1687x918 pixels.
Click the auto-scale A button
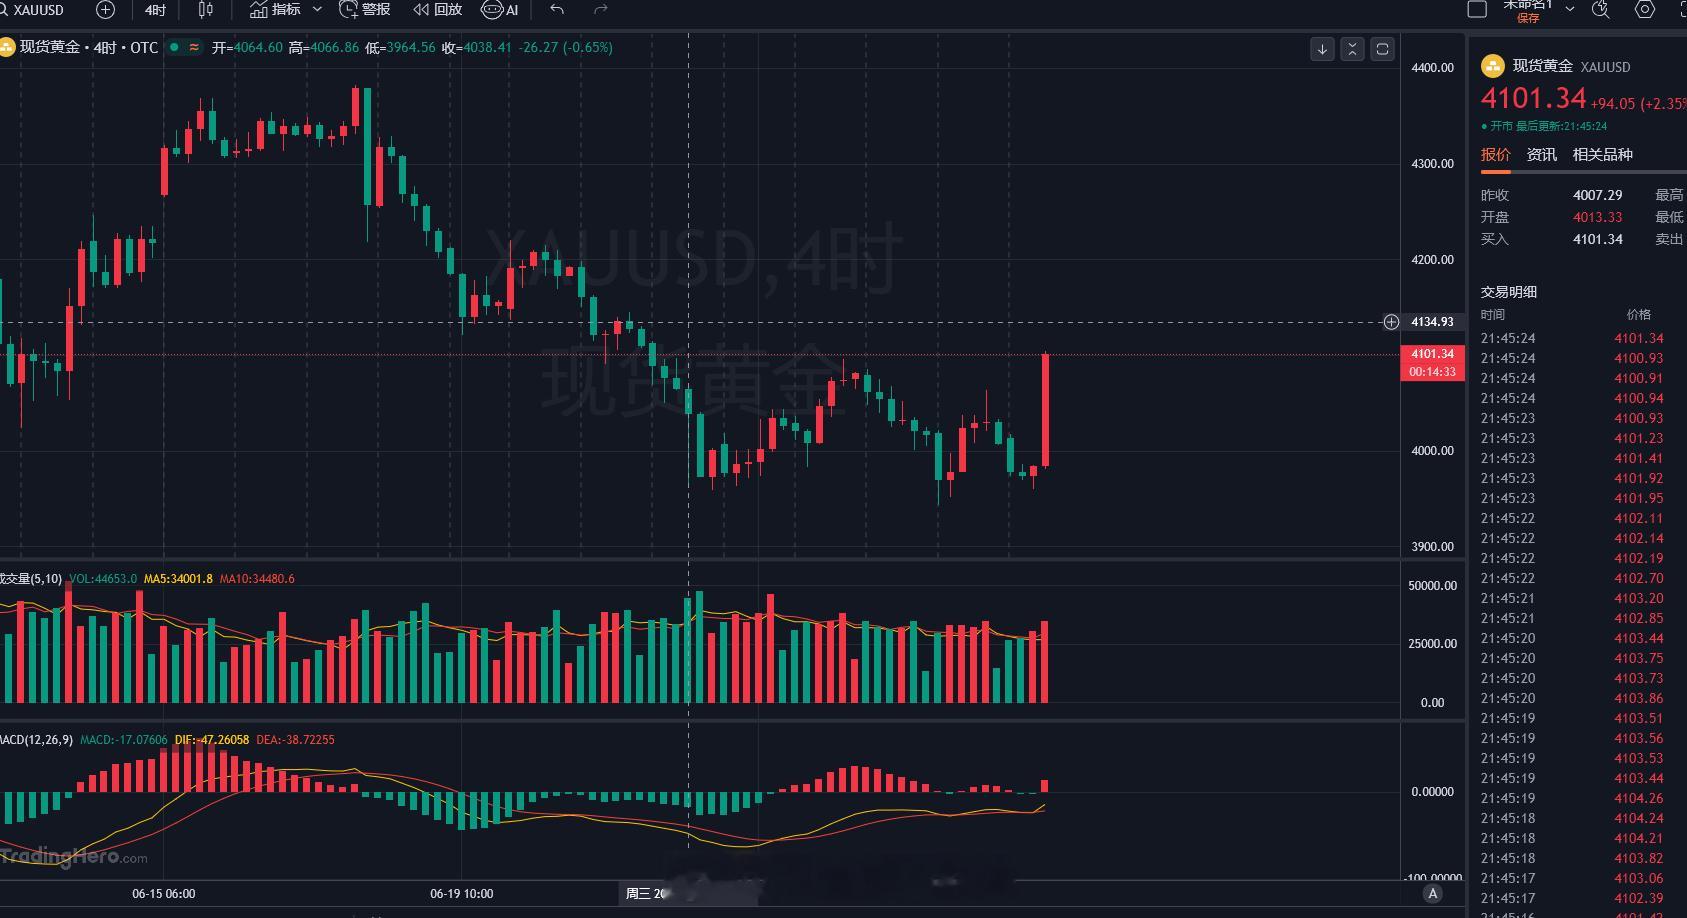(1433, 894)
